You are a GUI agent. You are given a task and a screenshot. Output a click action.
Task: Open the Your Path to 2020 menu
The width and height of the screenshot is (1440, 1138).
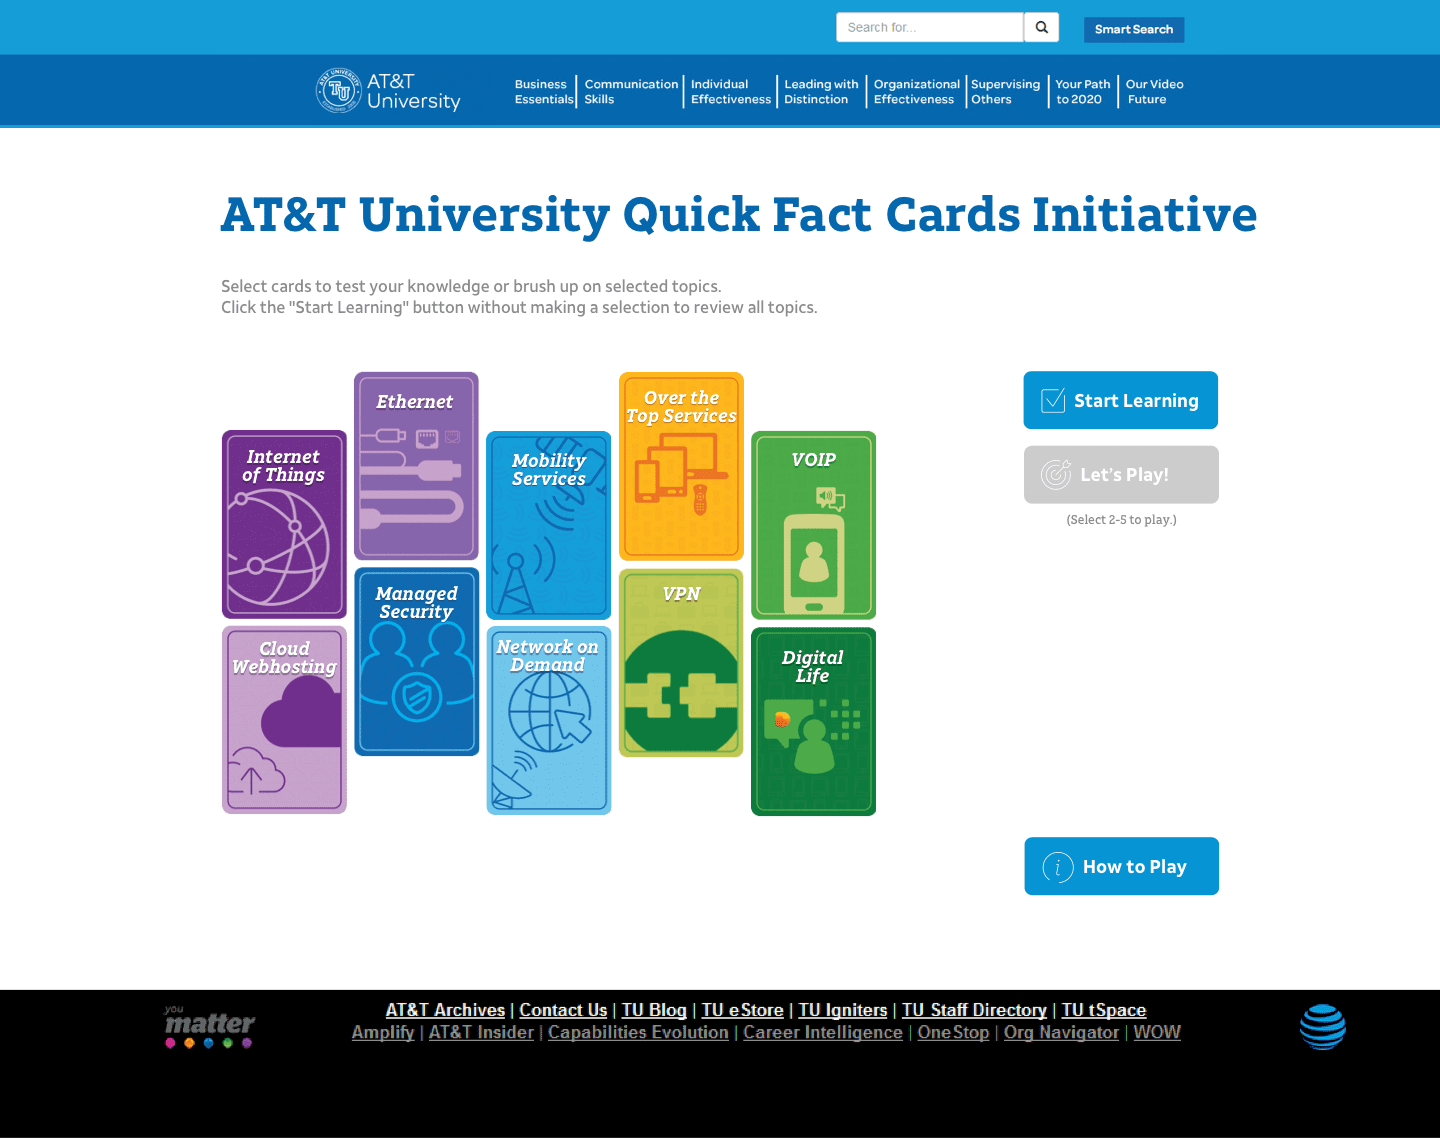pyautogui.click(x=1083, y=92)
